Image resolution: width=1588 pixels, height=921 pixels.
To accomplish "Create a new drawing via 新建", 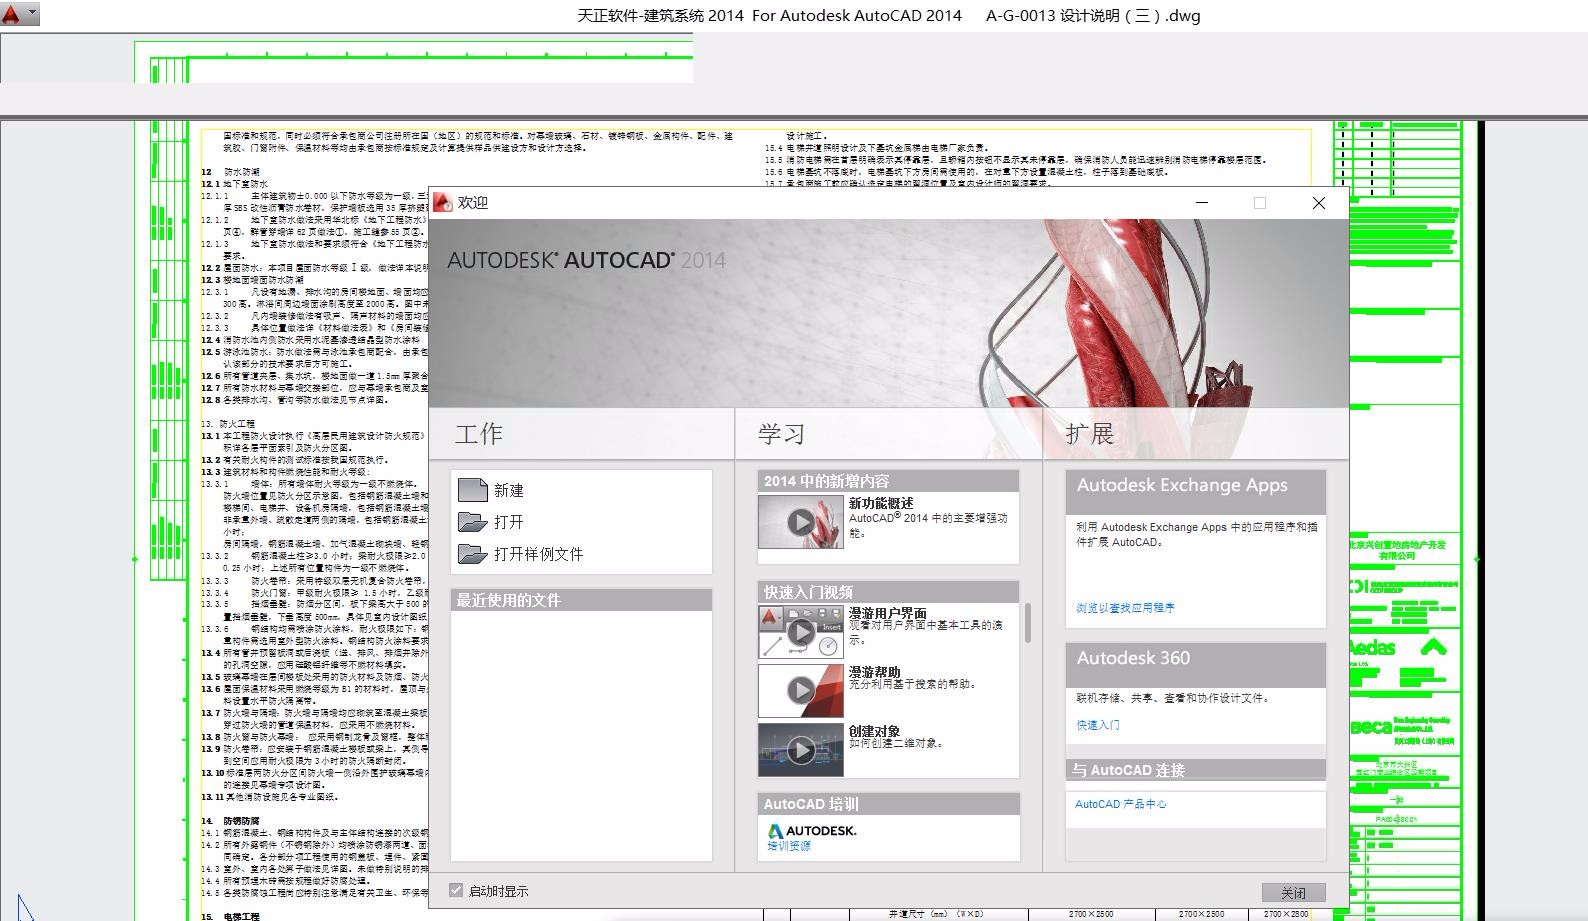I will (x=509, y=490).
